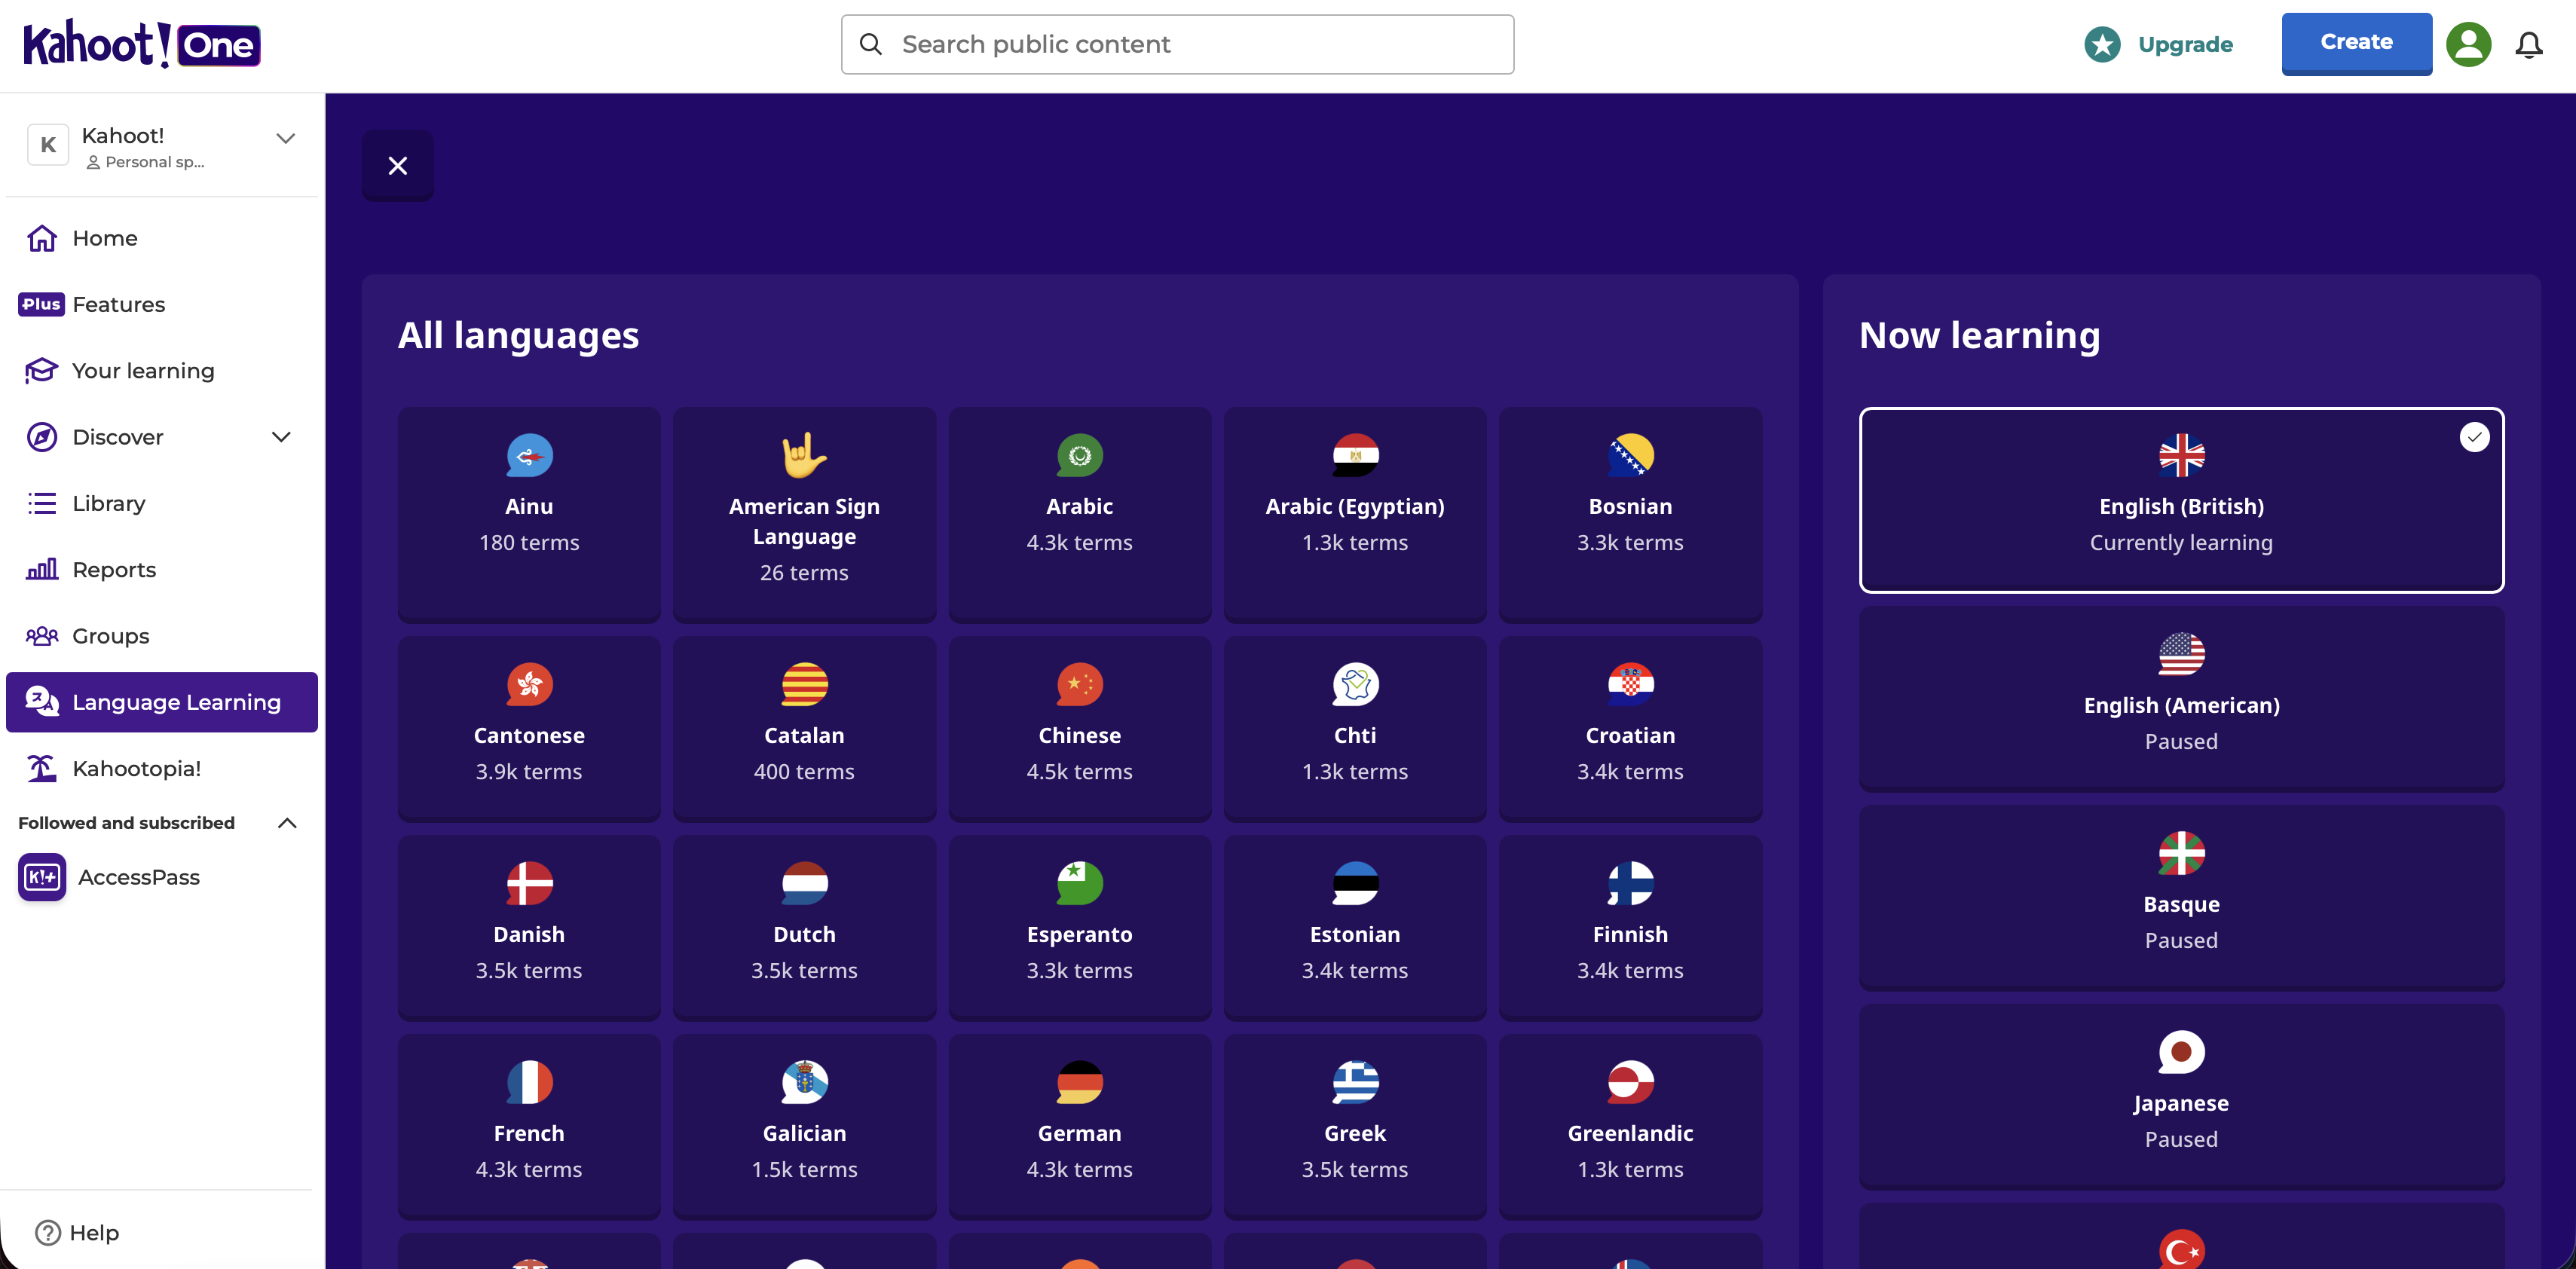Click the "26 terms" text
This screenshot has height=1269, width=2576.
tap(804, 573)
